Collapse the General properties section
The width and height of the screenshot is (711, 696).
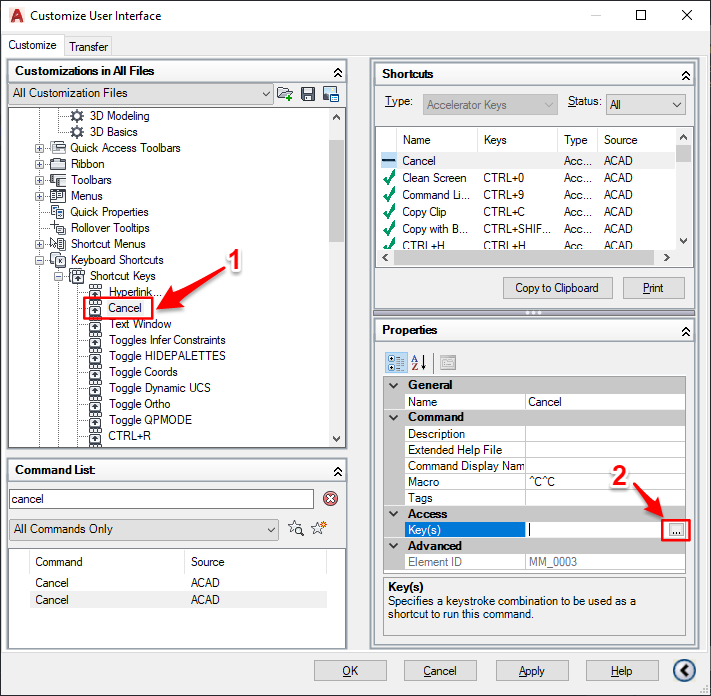click(394, 385)
